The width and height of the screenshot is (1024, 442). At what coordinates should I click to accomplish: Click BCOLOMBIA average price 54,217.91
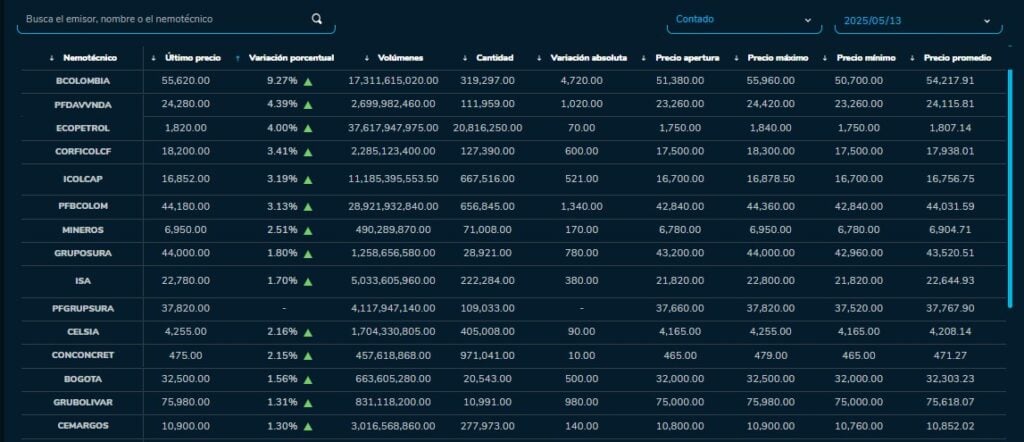[950, 81]
